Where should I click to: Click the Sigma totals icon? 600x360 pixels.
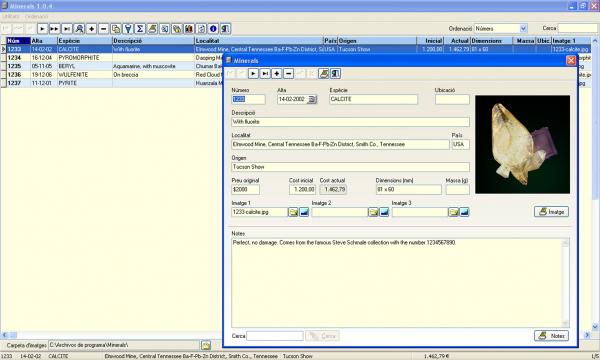tap(140, 29)
